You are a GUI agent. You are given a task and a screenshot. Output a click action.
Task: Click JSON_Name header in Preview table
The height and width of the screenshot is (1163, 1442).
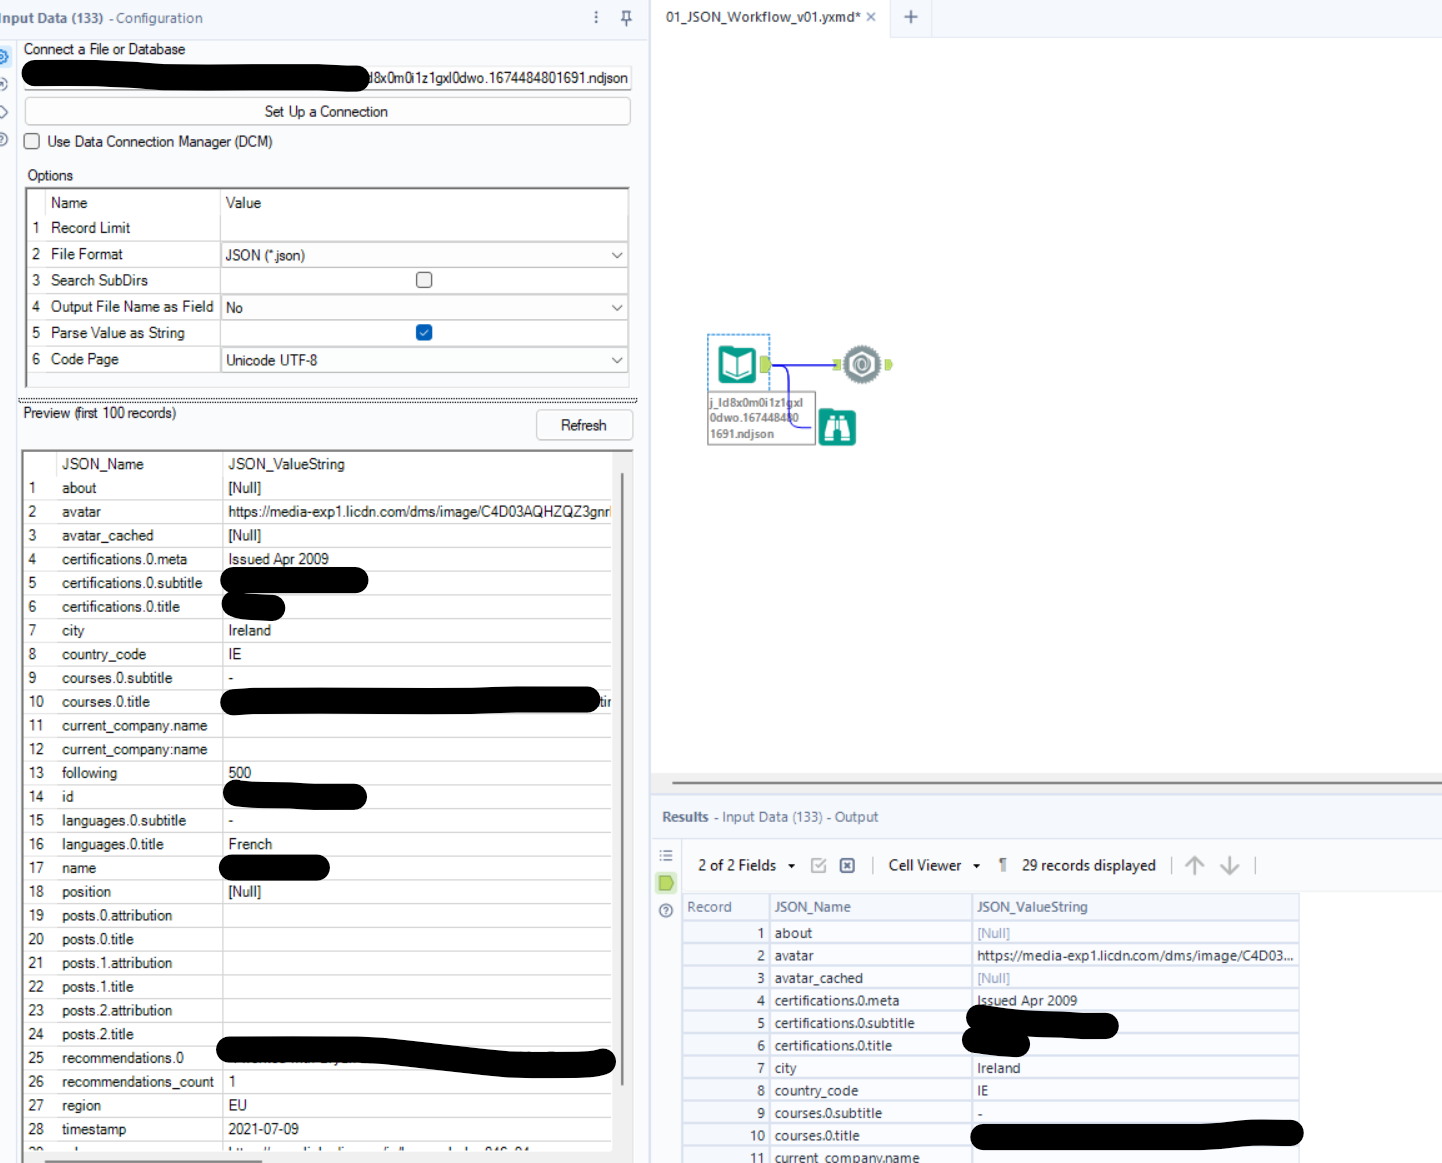(103, 464)
